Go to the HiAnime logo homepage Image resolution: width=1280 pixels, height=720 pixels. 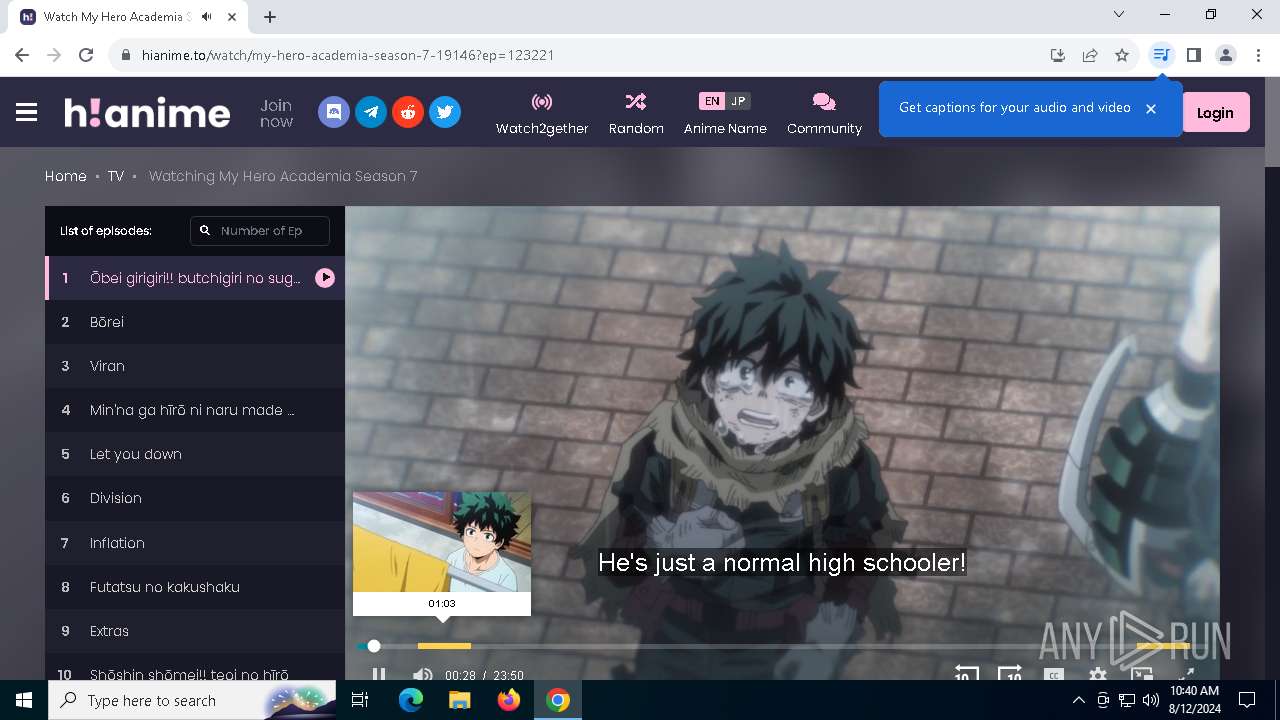pyautogui.click(x=147, y=112)
